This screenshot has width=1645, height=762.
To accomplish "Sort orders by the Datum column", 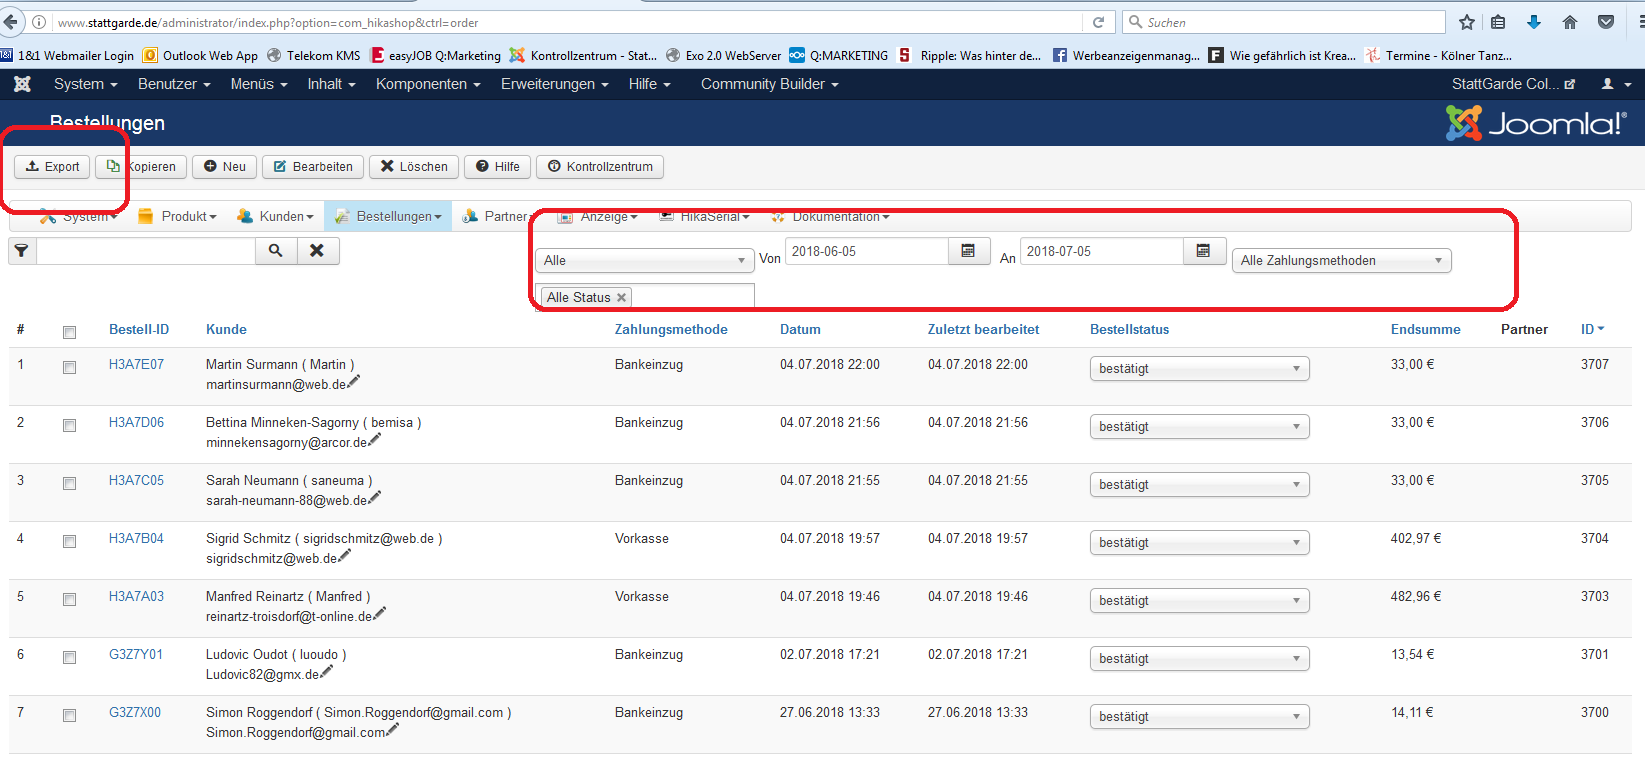I will [800, 329].
